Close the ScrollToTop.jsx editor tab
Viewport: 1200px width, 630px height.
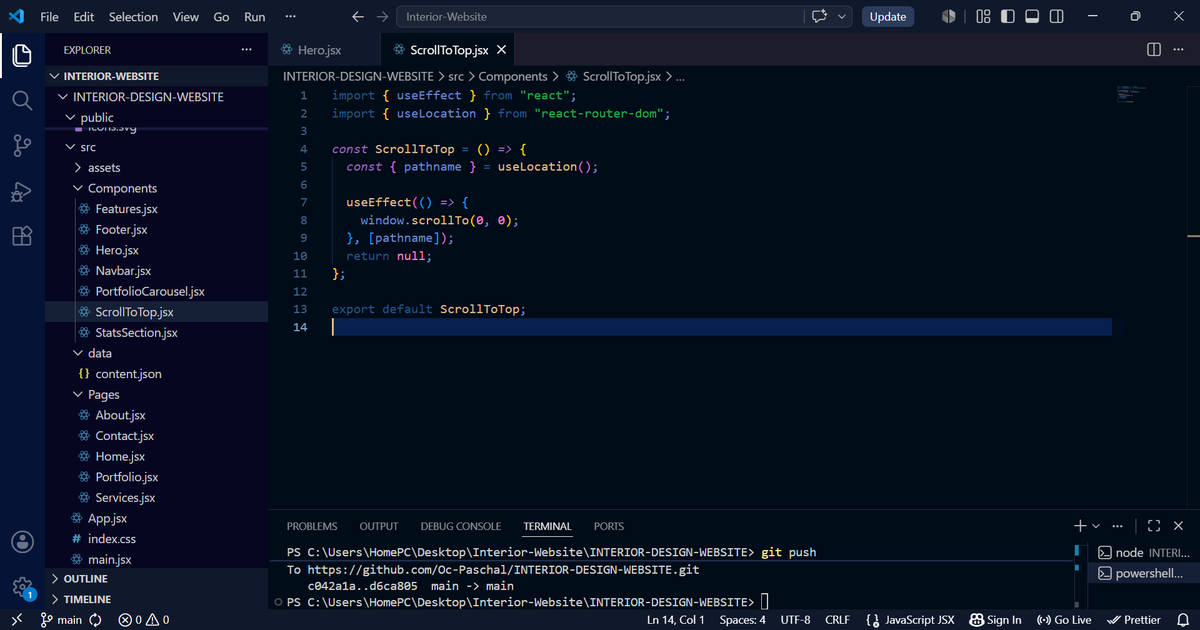pos(502,50)
